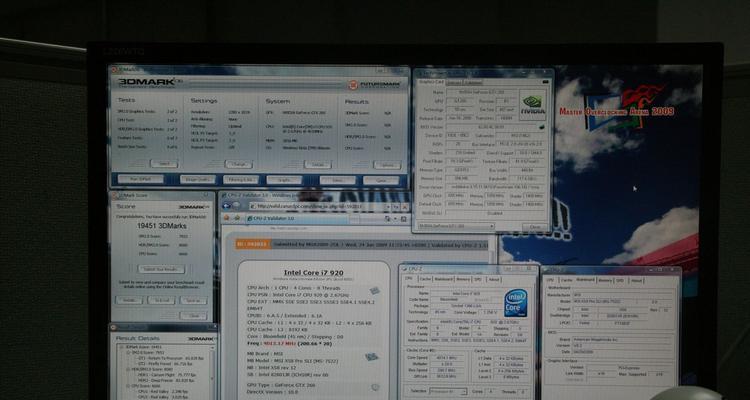Click the browser address bar refresh icon

396,207
